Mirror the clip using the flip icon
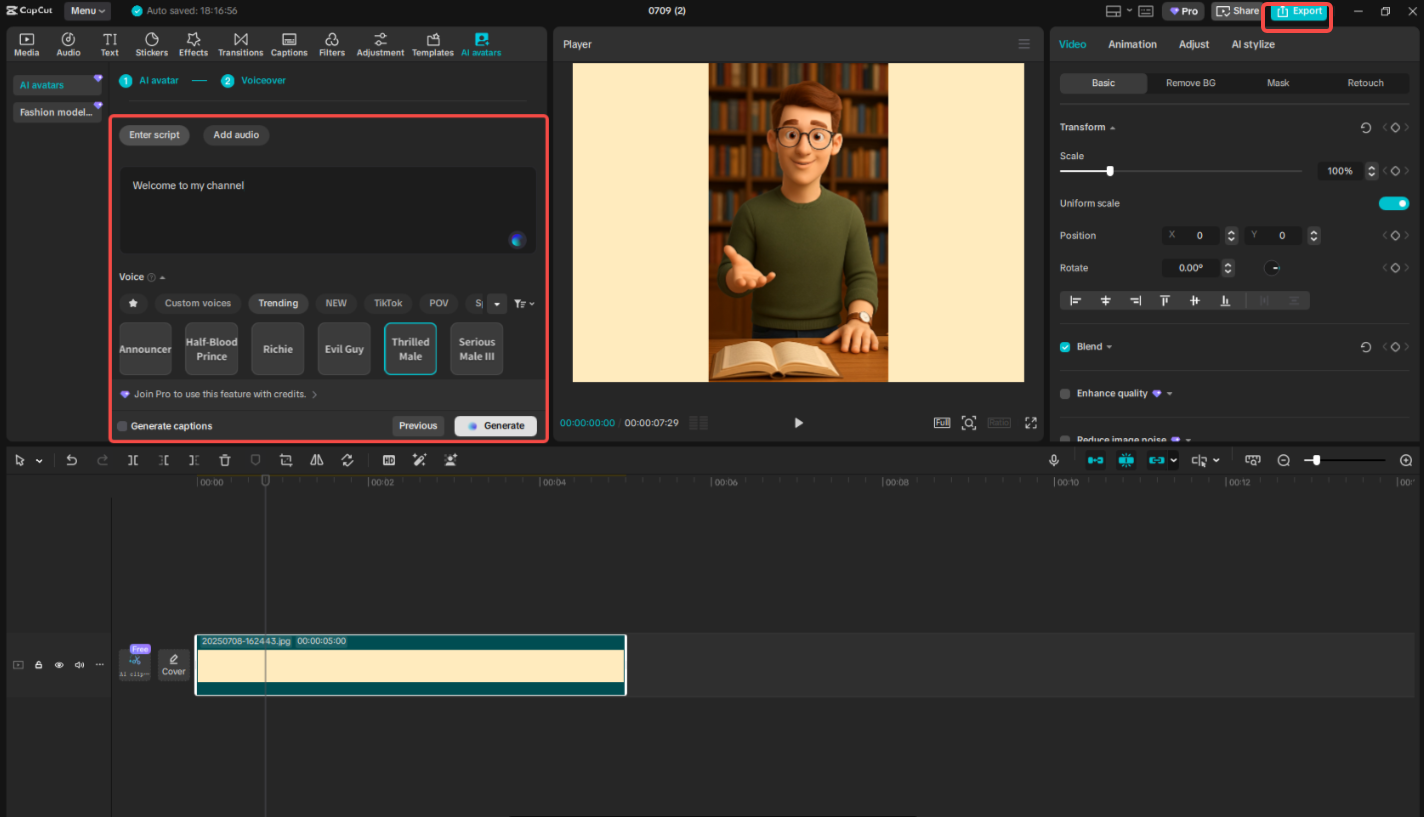 point(317,459)
